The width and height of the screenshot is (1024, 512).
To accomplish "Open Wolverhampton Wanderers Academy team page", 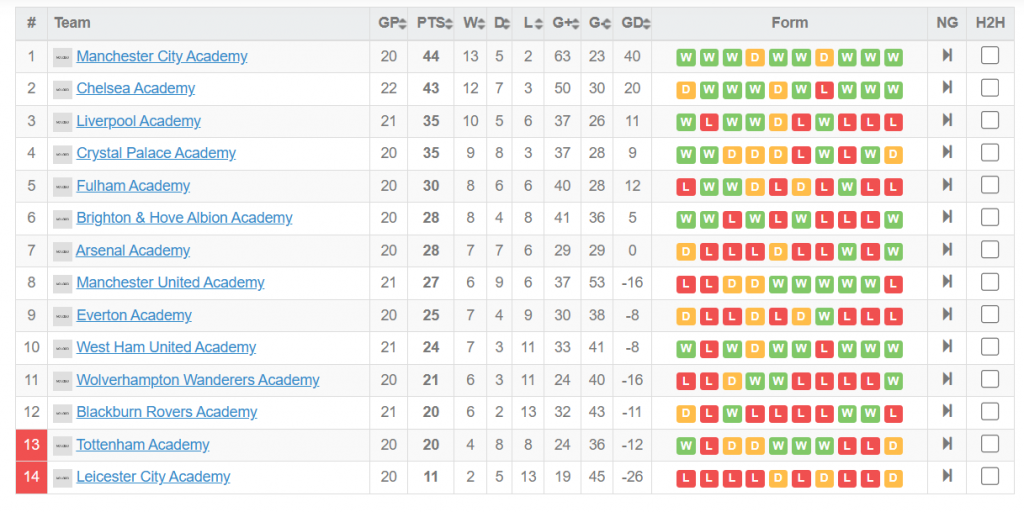I will [x=198, y=380].
